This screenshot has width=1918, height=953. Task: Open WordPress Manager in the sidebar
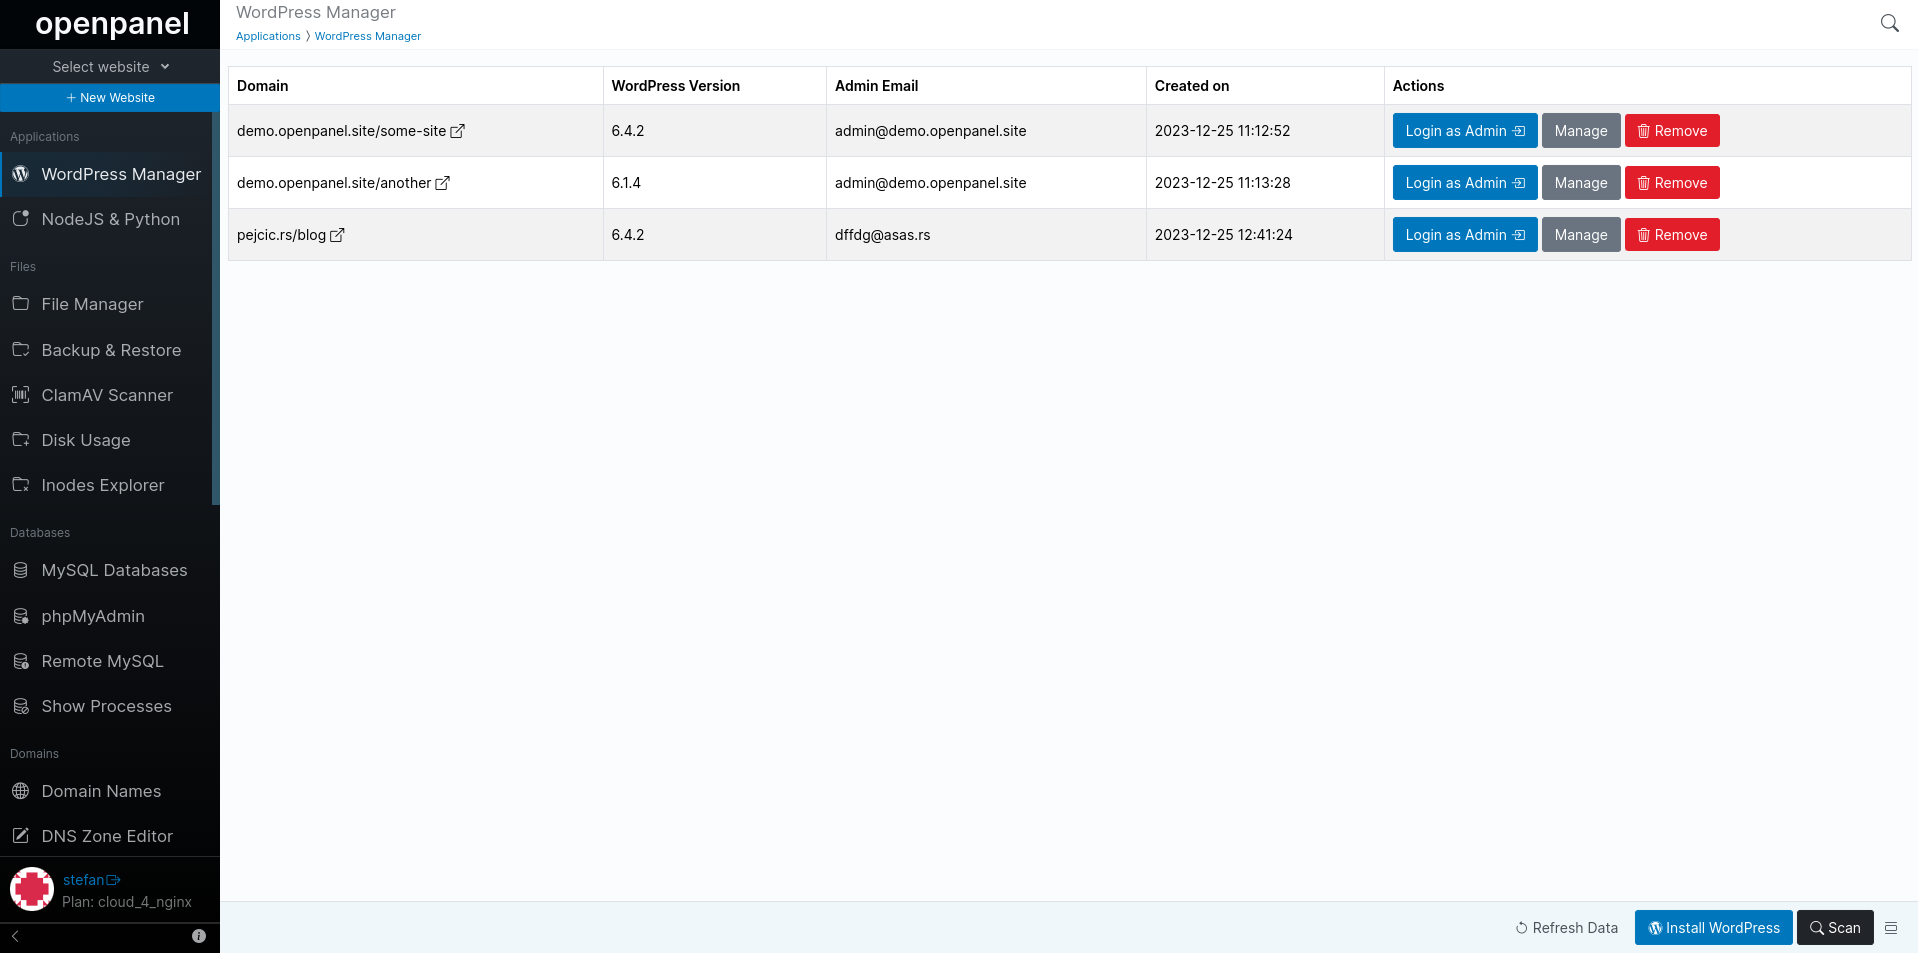point(110,174)
